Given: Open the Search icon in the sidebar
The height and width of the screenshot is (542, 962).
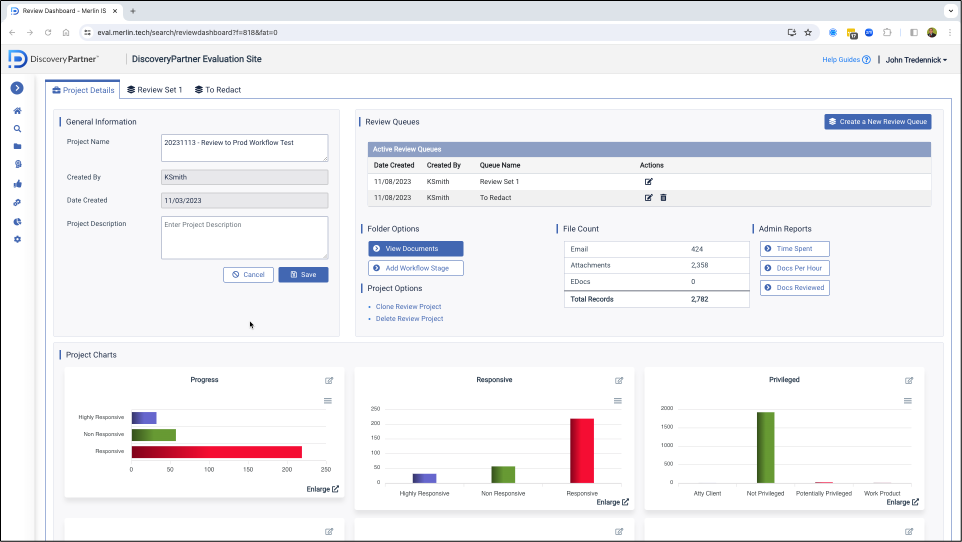Looking at the screenshot, I should point(17,129).
